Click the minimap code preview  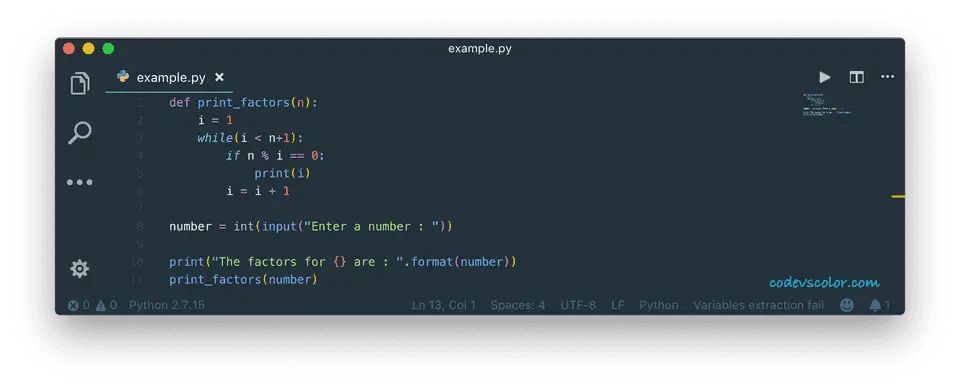828,104
